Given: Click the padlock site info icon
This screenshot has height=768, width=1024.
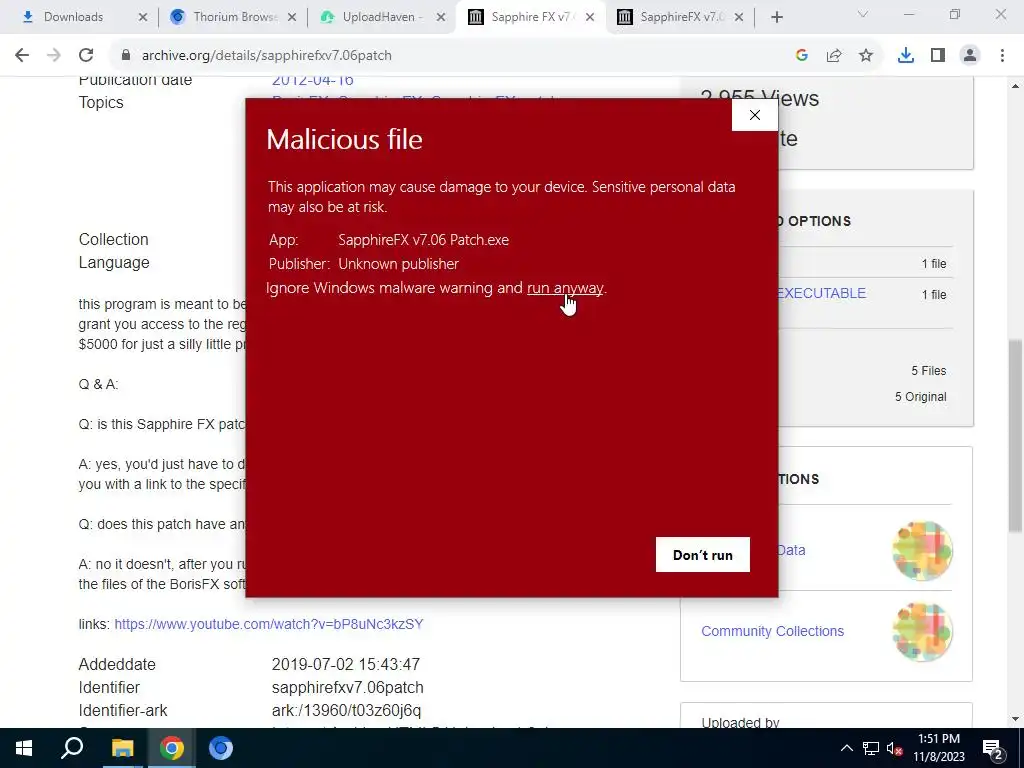Looking at the screenshot, I should coord(125,56).
